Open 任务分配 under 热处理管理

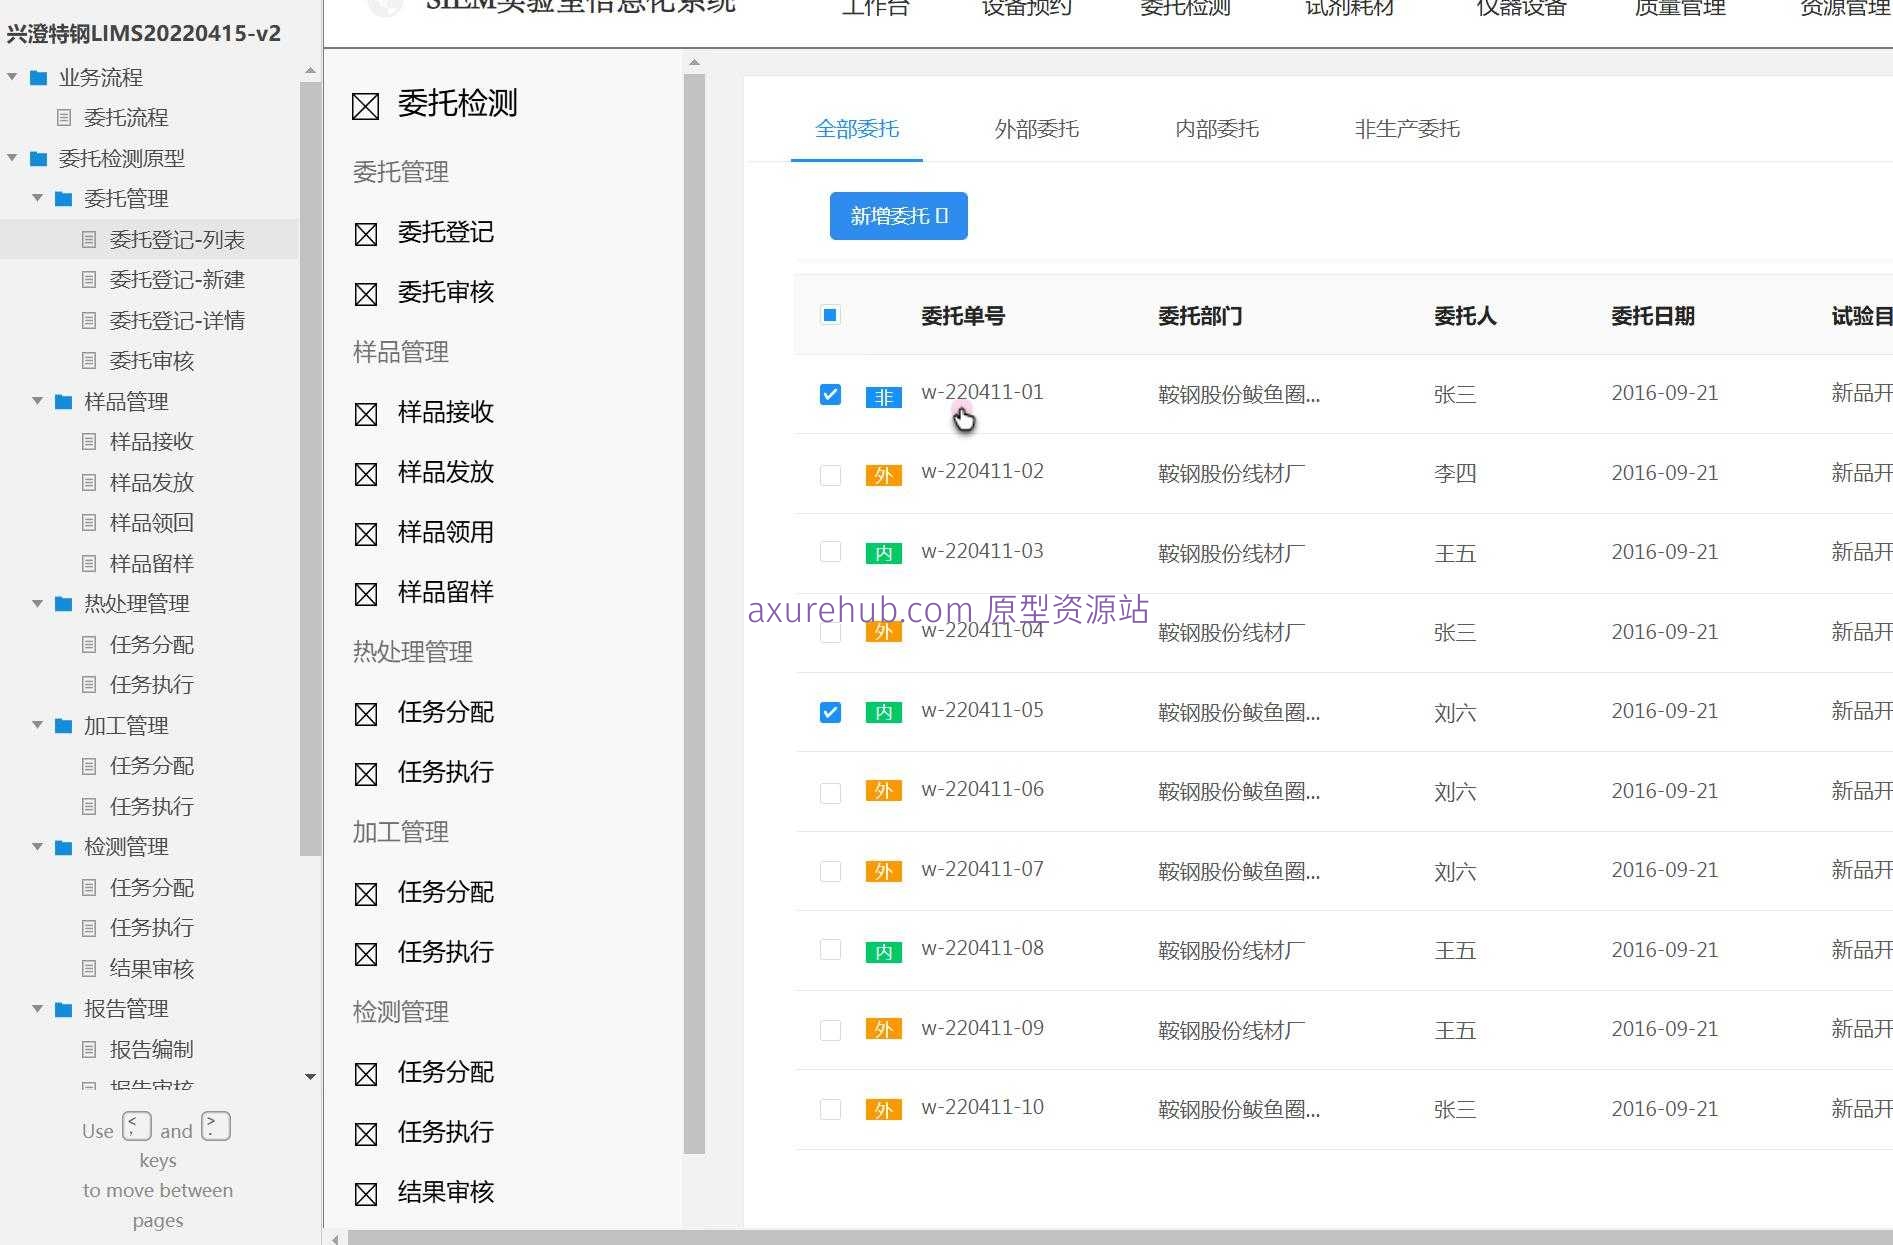pyautogui.click(x=445, y=713)
